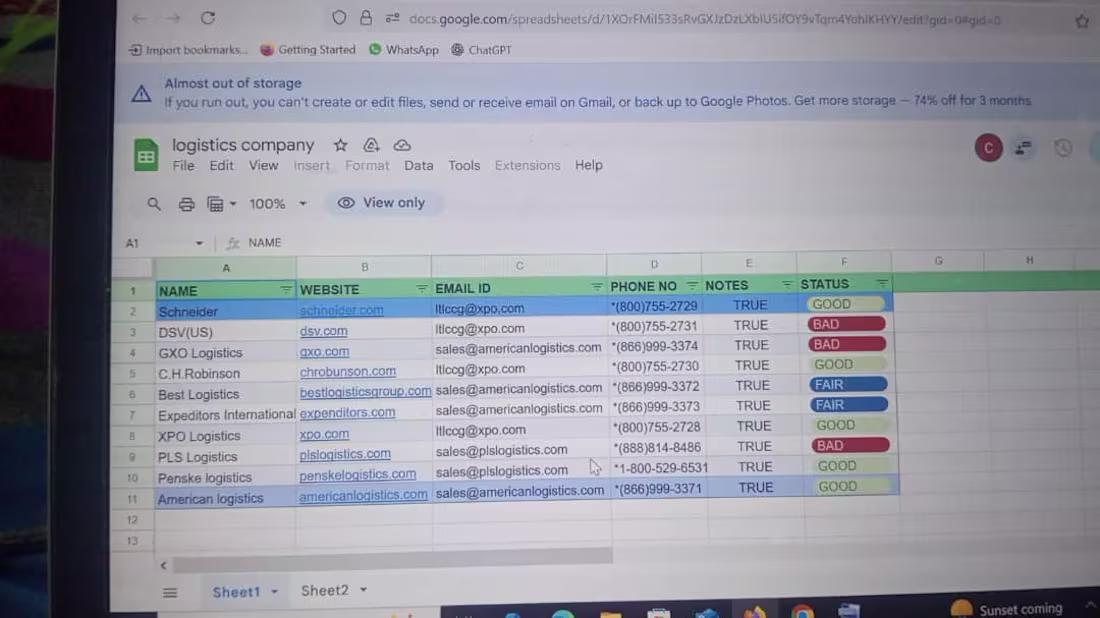The height and width of the screenshot is (618, 1100).
Task: Open the Sheet2 tab menu arrow
Action: click(x=363, y=590)
